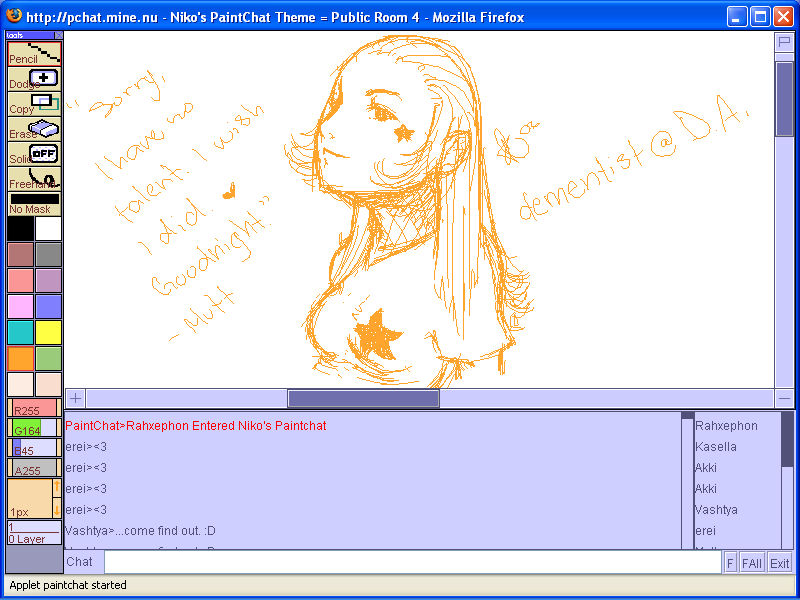
Task: Click the canvas horizontal scrollbar thumb
Action: click(x=363, y=398)
